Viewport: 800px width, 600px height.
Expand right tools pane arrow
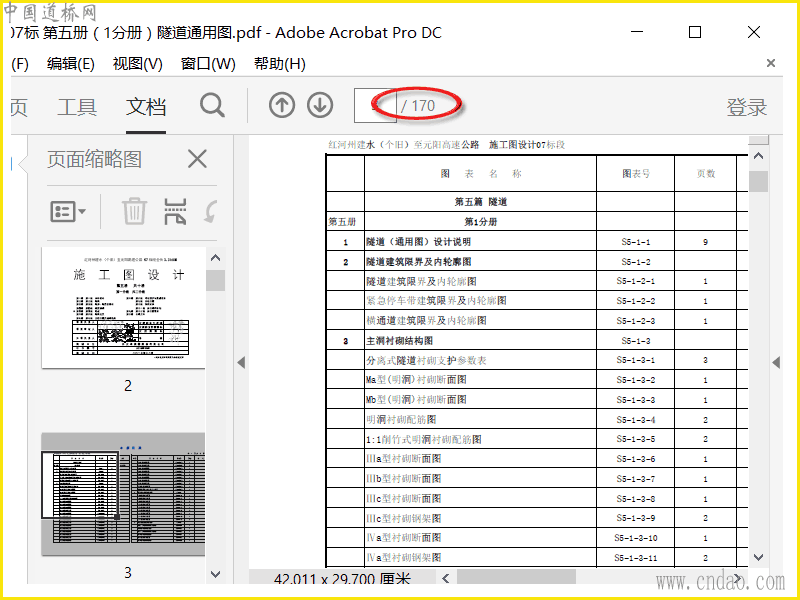click(776, 363)
